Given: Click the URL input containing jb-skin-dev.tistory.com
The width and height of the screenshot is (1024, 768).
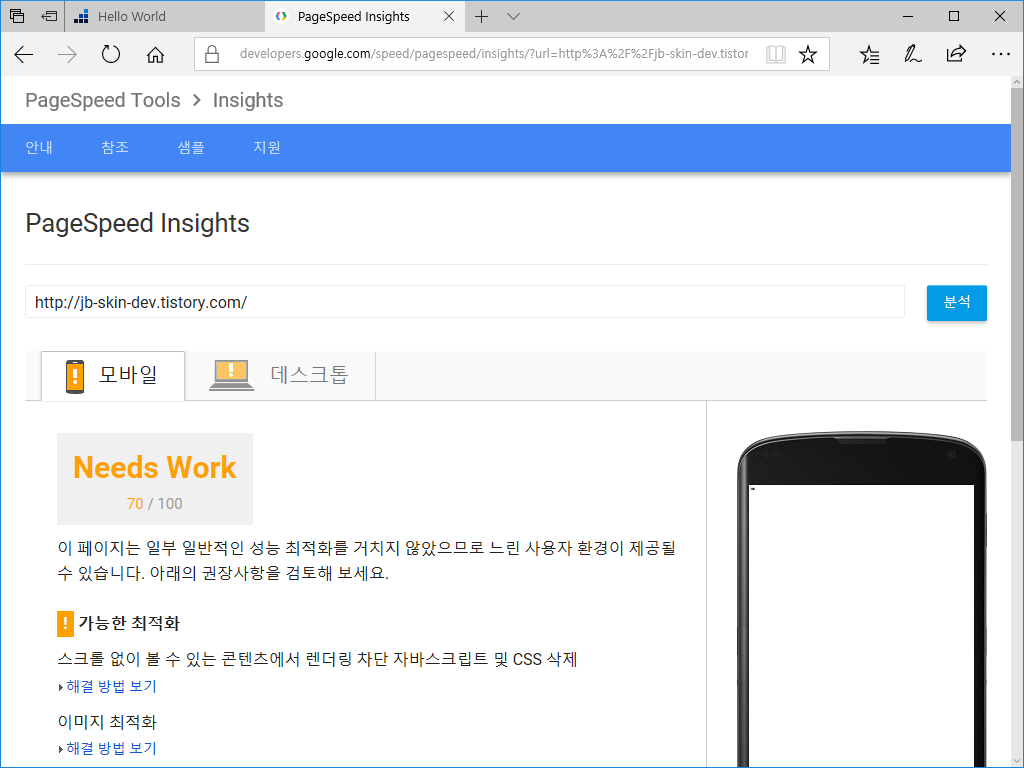Looking at the screenshot, I should [x=465, y=302].
